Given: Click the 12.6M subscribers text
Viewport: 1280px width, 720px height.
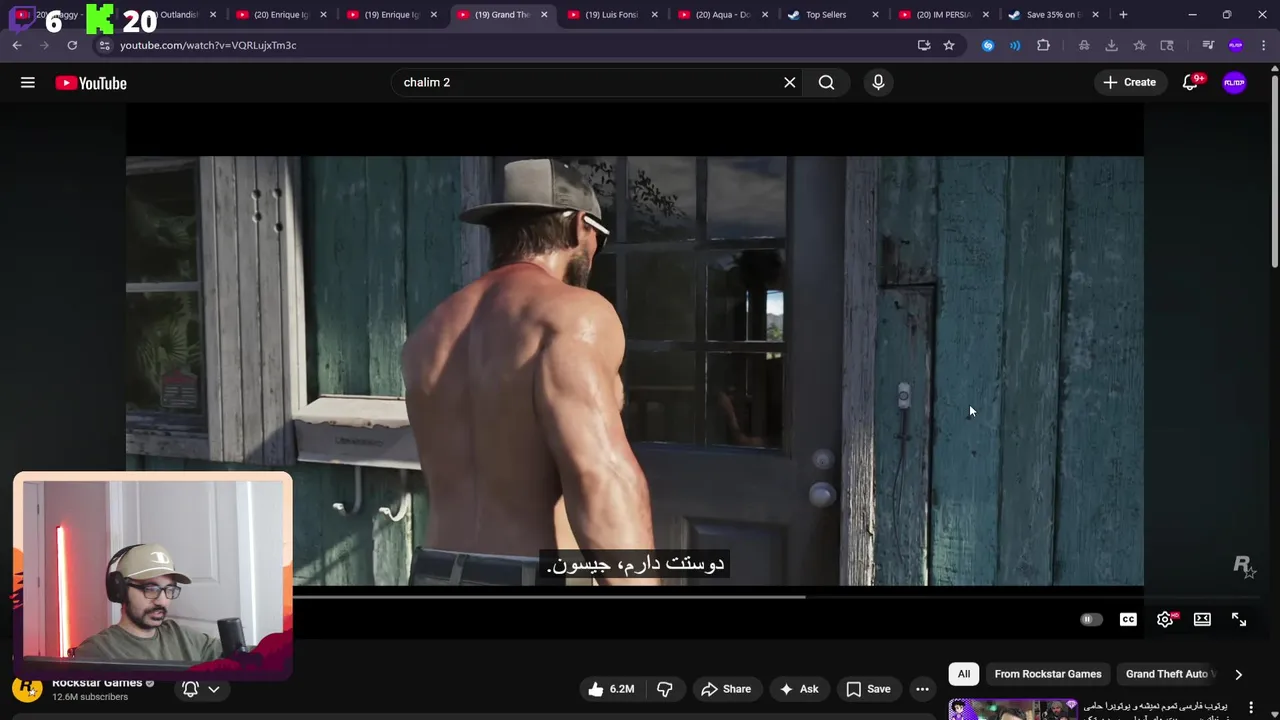Looking at the screenshot, I should click(x=90, y=697).
